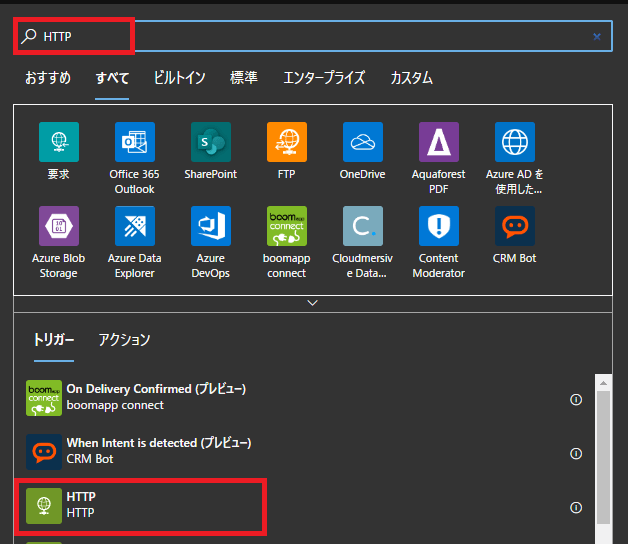Open the 標準 tab

[244, 78]
